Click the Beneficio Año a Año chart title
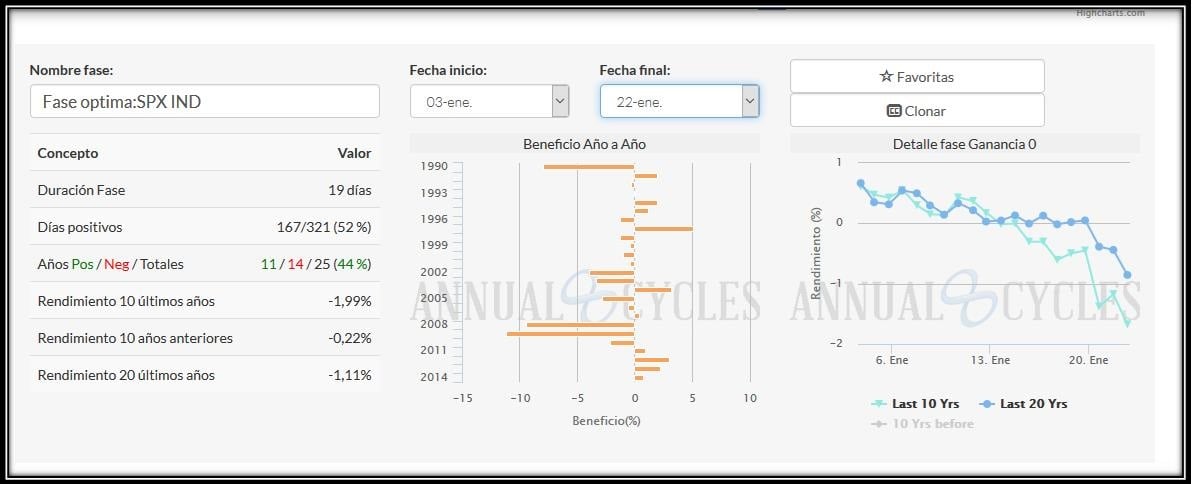The image size is (1192, 484). [x=584, y=144]
